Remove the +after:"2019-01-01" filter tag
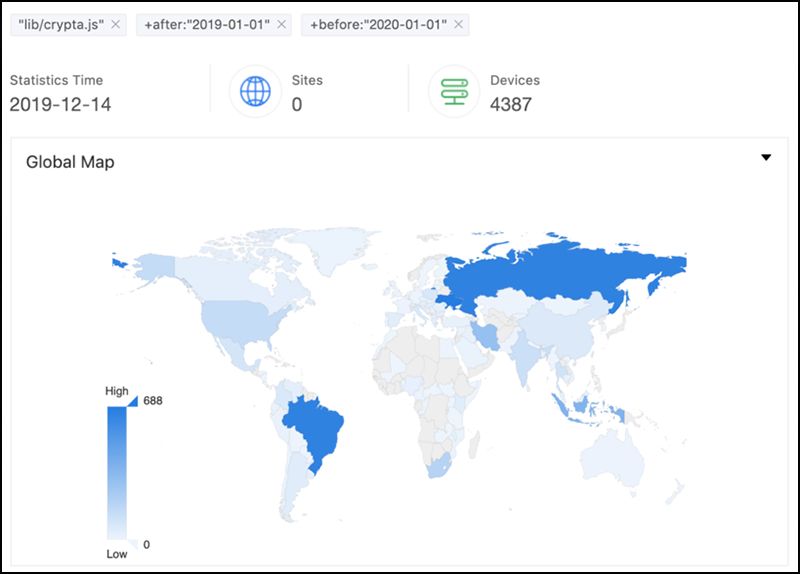The image size is (800, 574). point(281,23)
